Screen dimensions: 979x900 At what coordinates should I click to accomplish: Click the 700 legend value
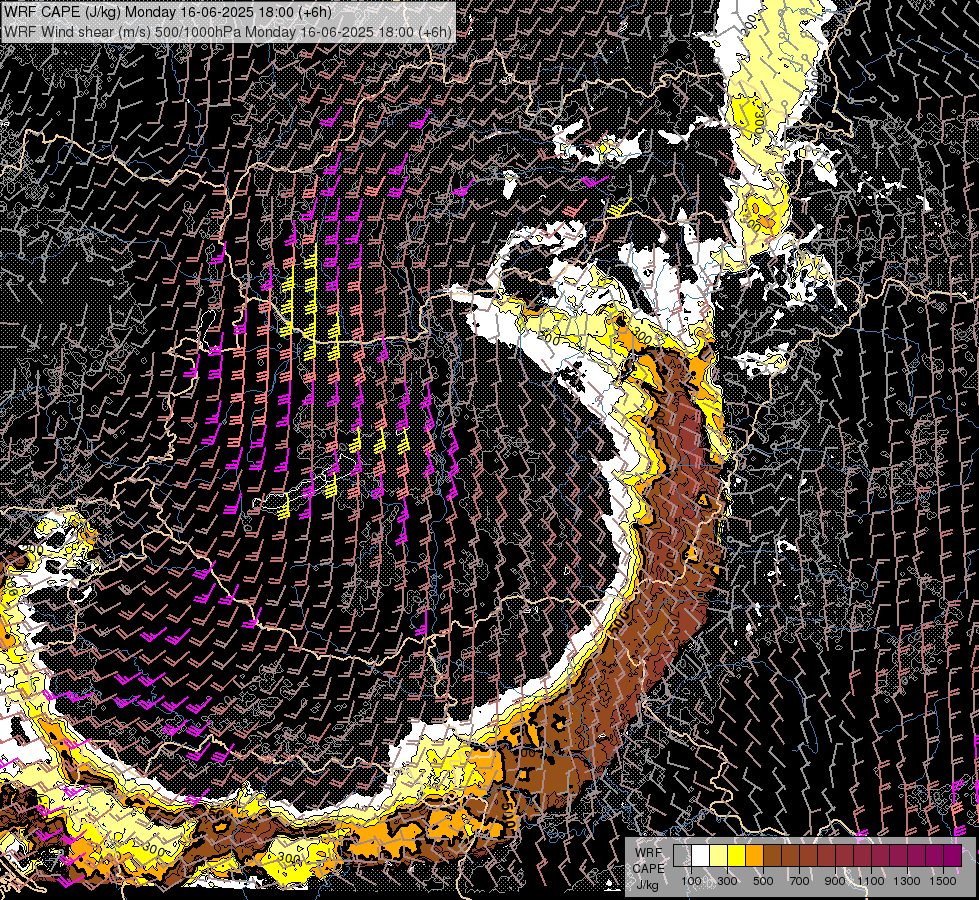click(x=799, y=881)
